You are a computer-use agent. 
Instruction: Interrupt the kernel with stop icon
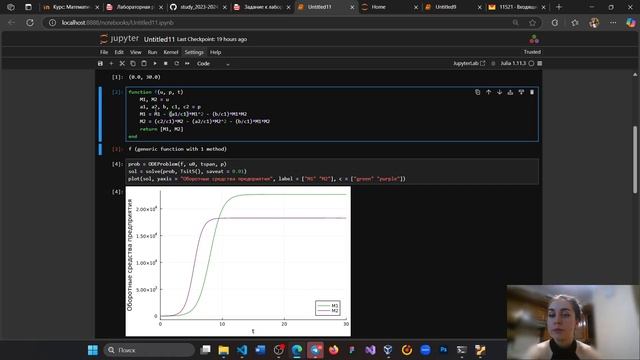(166, 64)
